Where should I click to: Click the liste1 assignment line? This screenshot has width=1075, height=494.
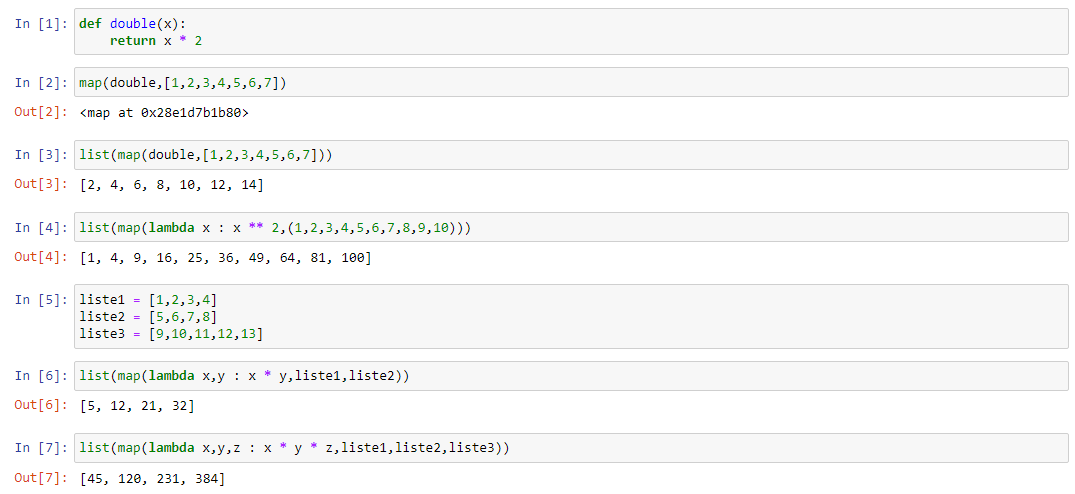point(149,299)
